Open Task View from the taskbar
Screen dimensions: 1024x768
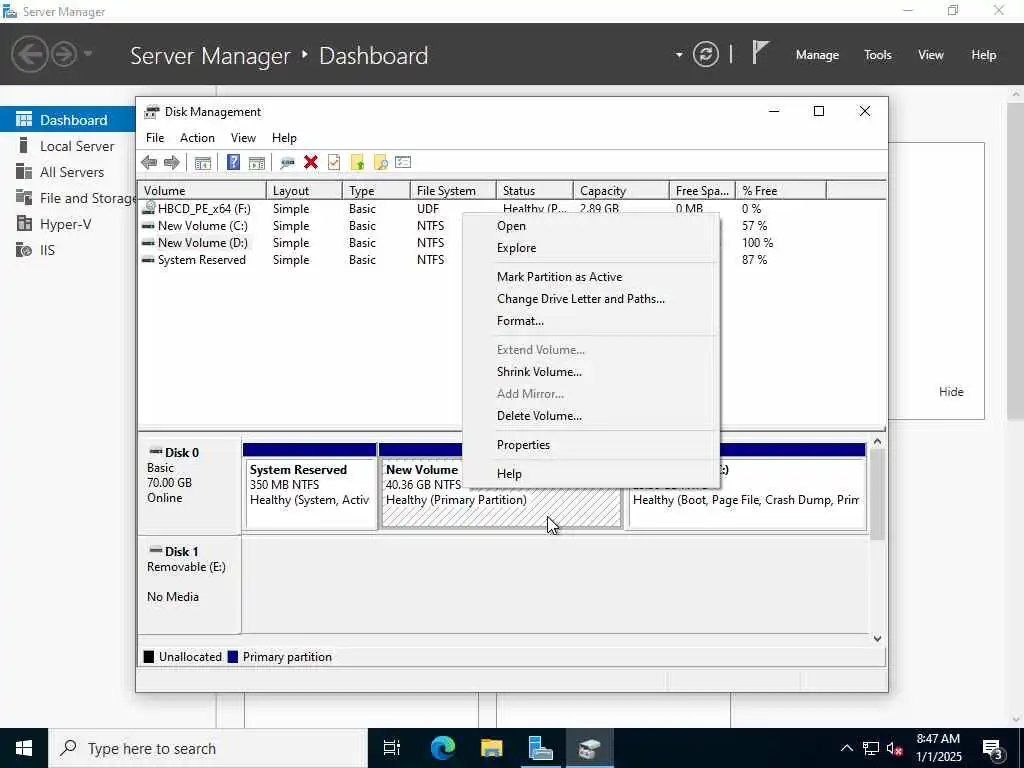click(x=392, y=748)
